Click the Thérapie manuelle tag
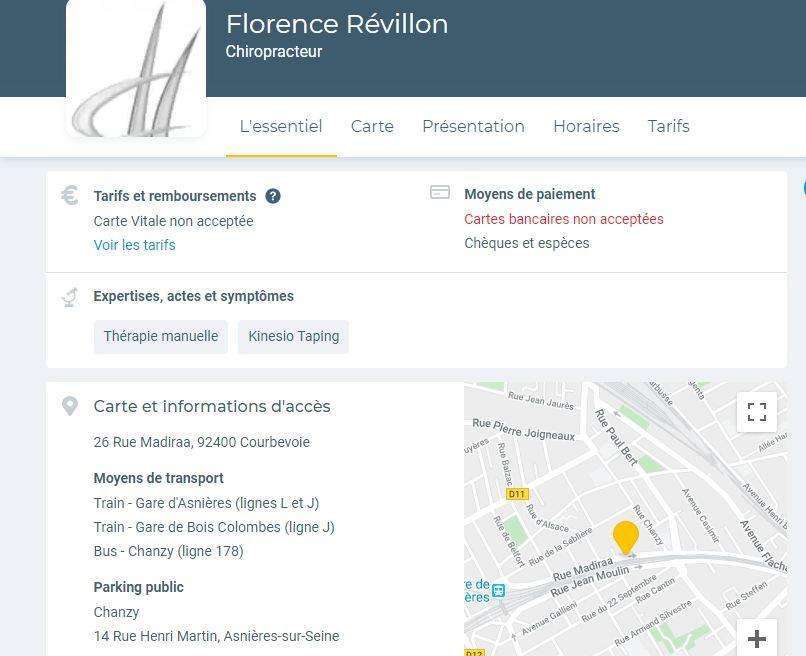Viewport: 806px width, 656px height. coord(161,336)
